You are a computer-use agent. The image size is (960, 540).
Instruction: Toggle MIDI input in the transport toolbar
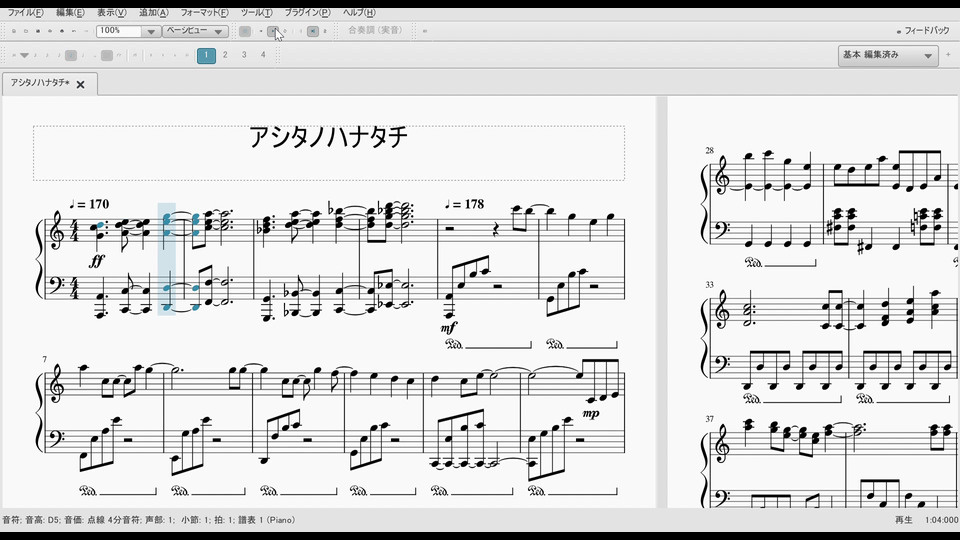[245, 31]
